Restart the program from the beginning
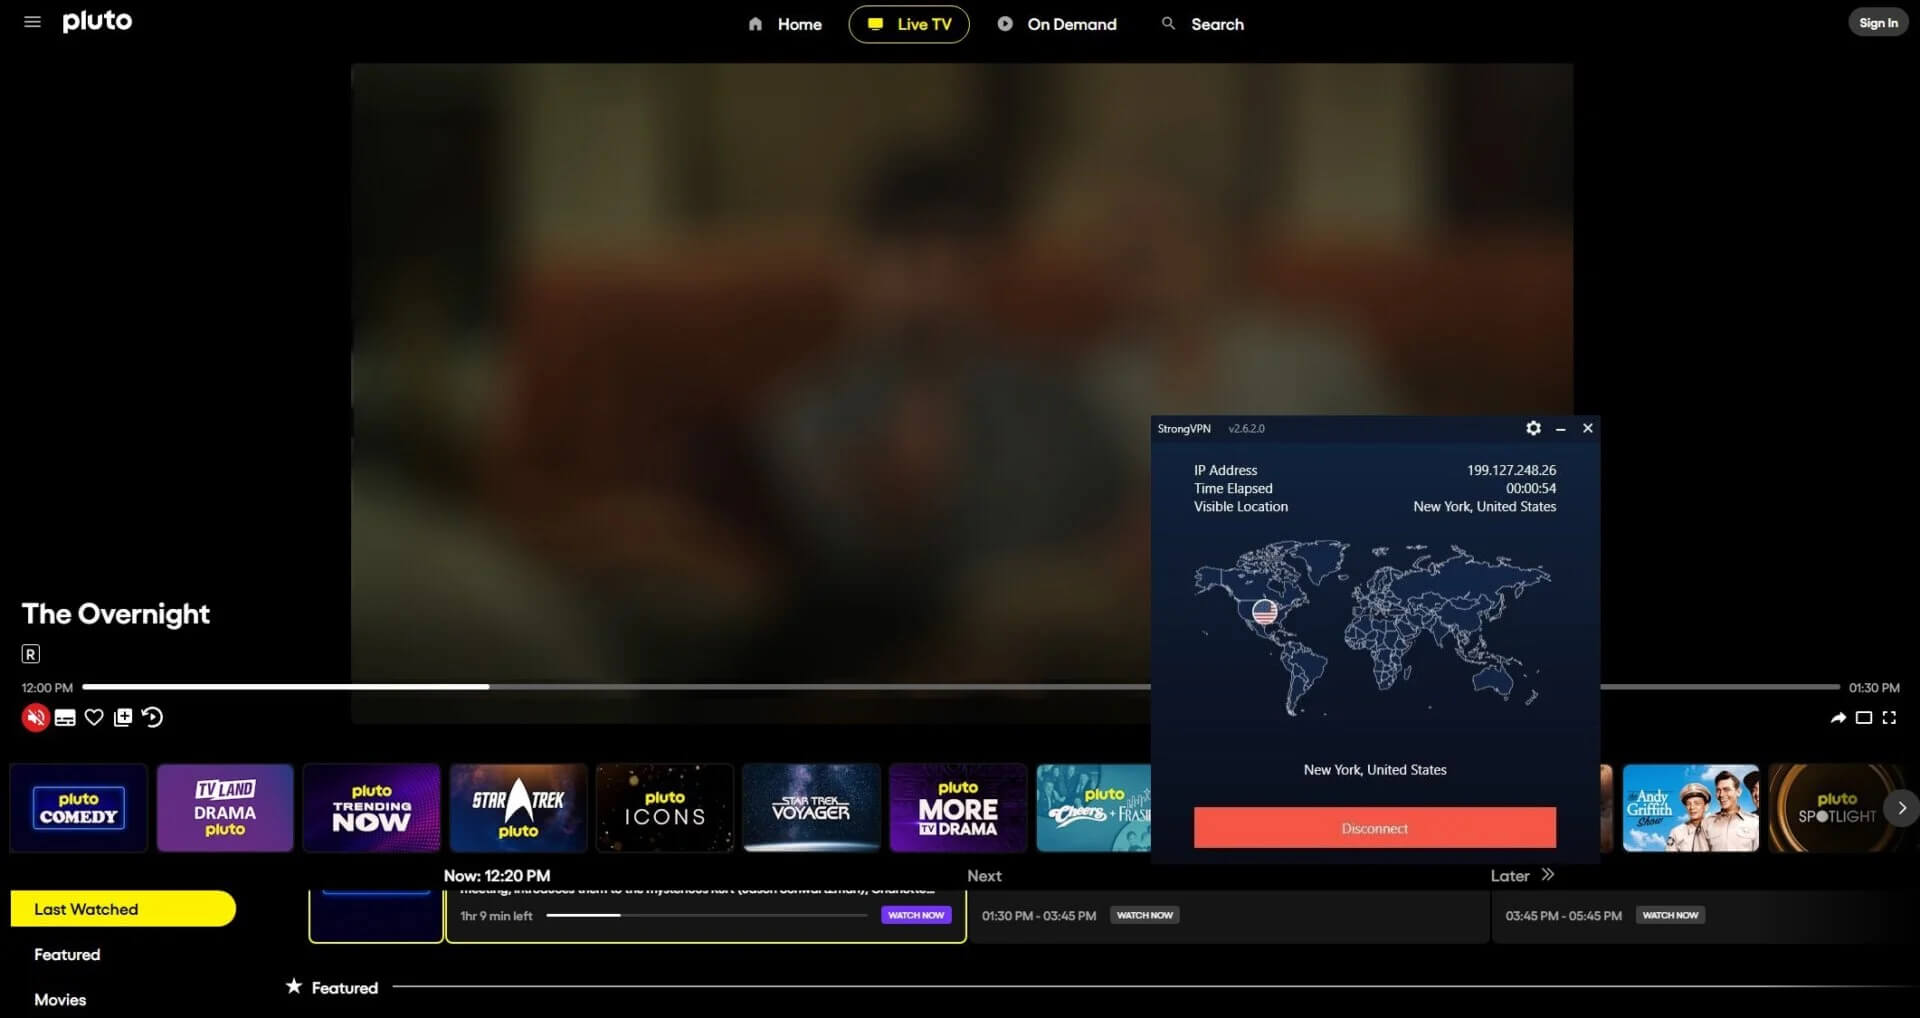Screen dimensions: 1920x1018 152,717
